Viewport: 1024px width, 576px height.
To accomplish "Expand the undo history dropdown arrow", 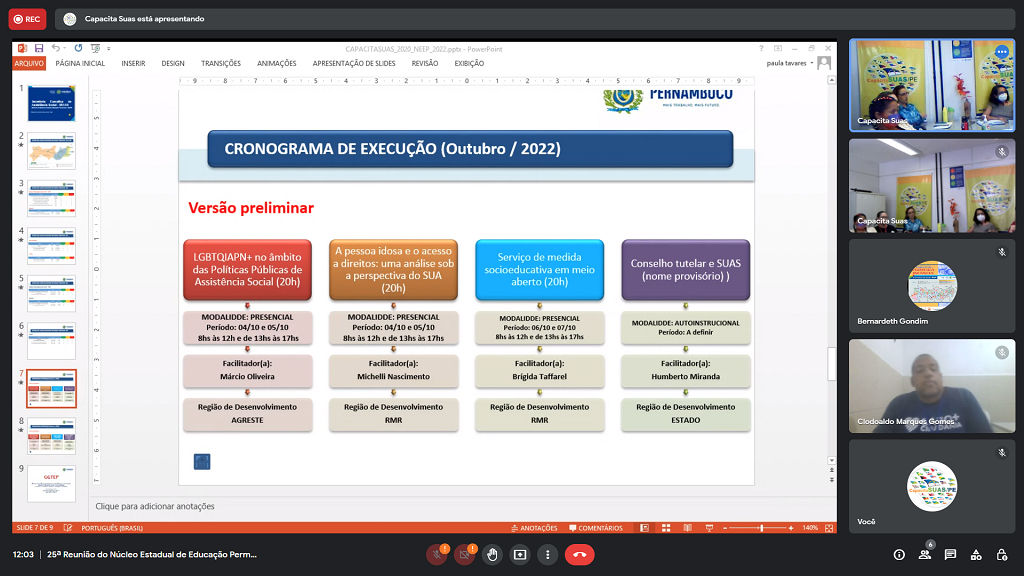I will click(x=64, y=48).
